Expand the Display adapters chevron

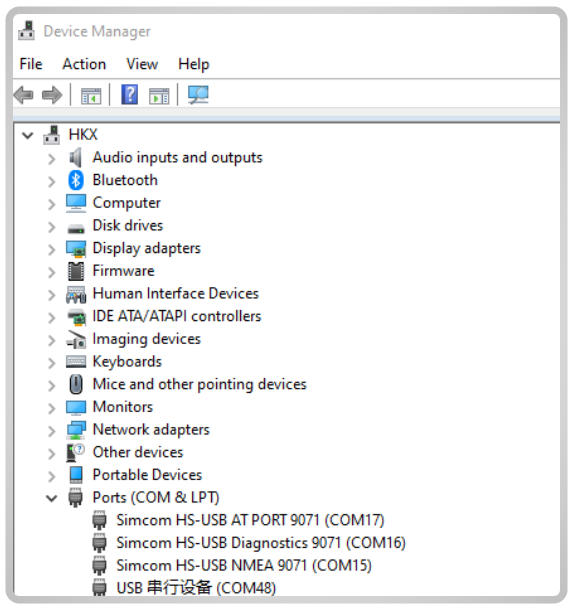coord(51,249)
